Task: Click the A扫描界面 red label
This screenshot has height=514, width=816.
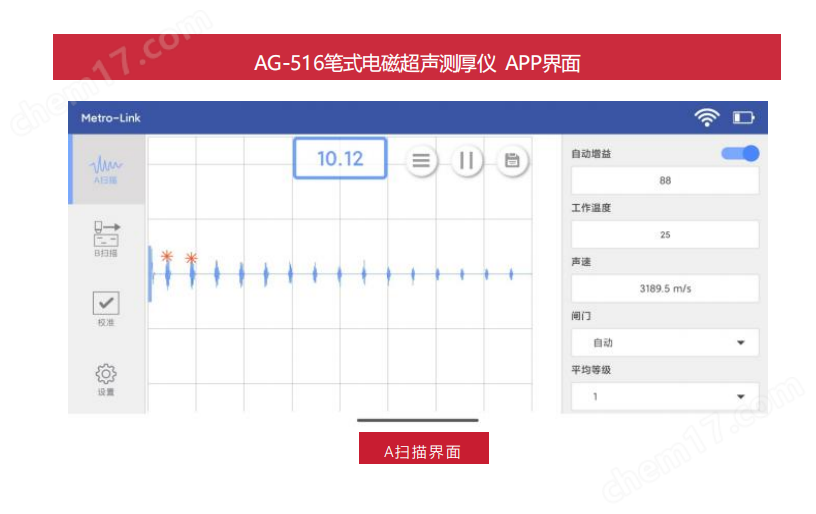Action: pos(424,448)
